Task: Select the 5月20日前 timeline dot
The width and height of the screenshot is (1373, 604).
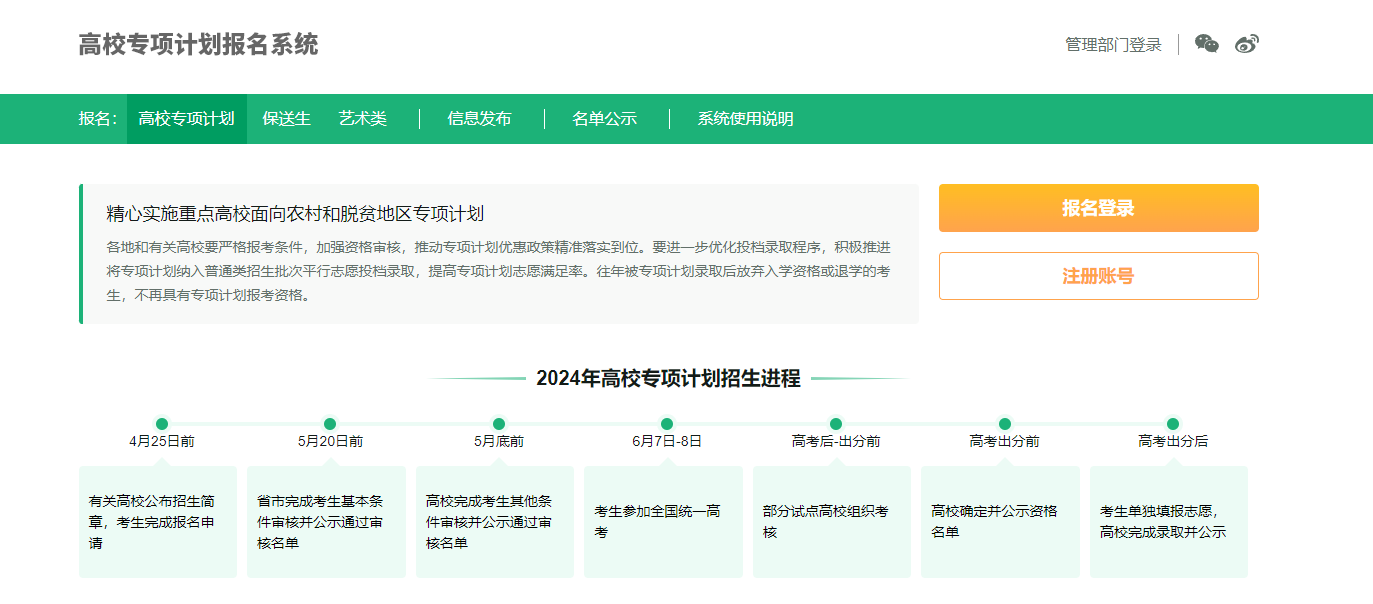Action: [x=330, y=424]
